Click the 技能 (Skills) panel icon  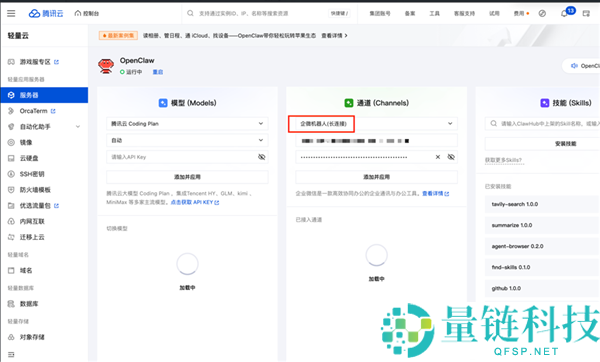pos(545,103)
